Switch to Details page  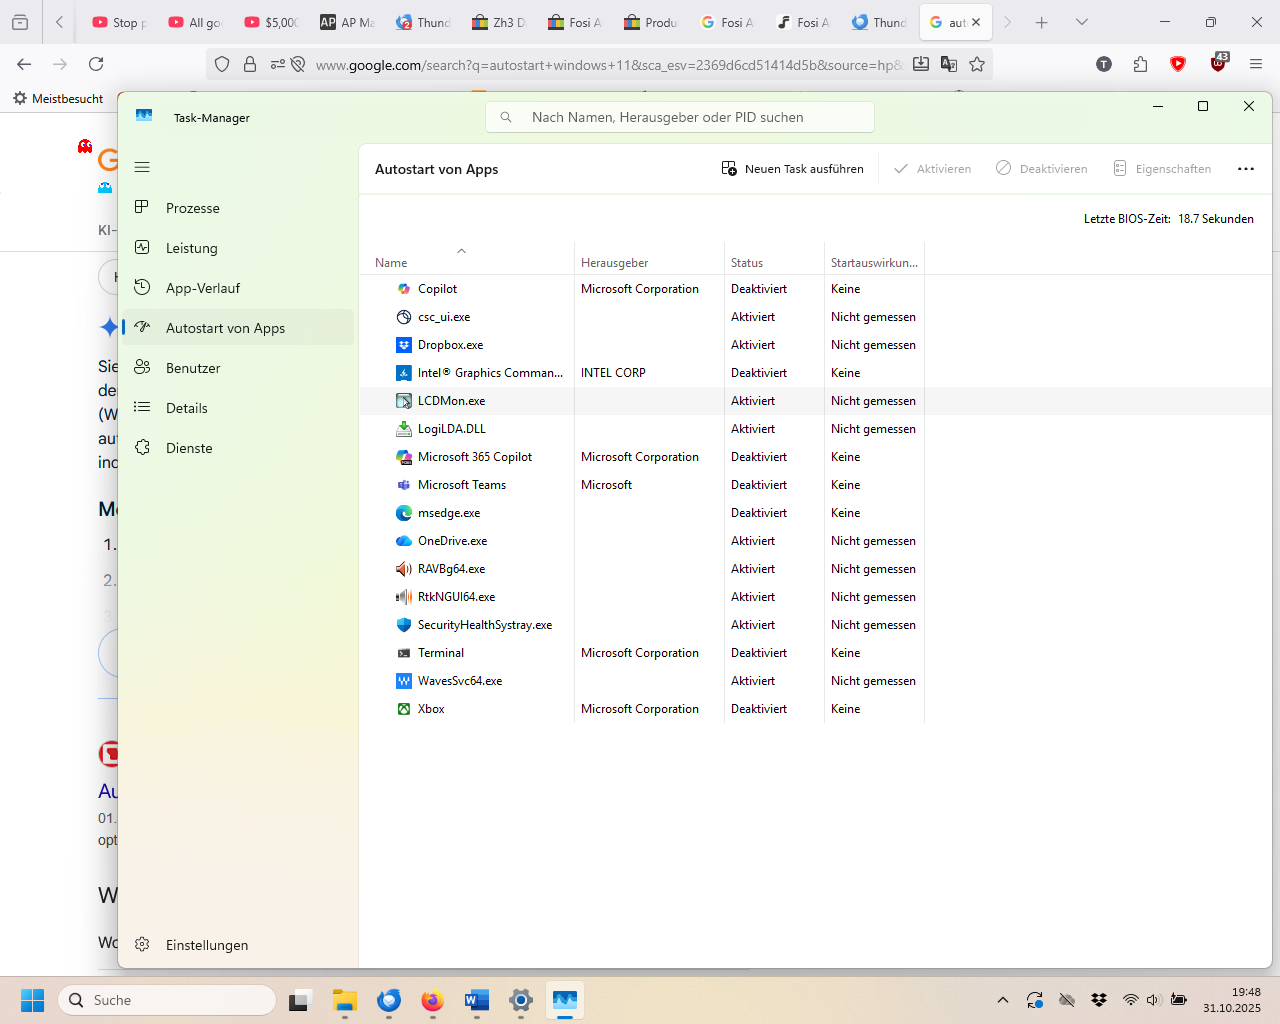tap(186, 408)
